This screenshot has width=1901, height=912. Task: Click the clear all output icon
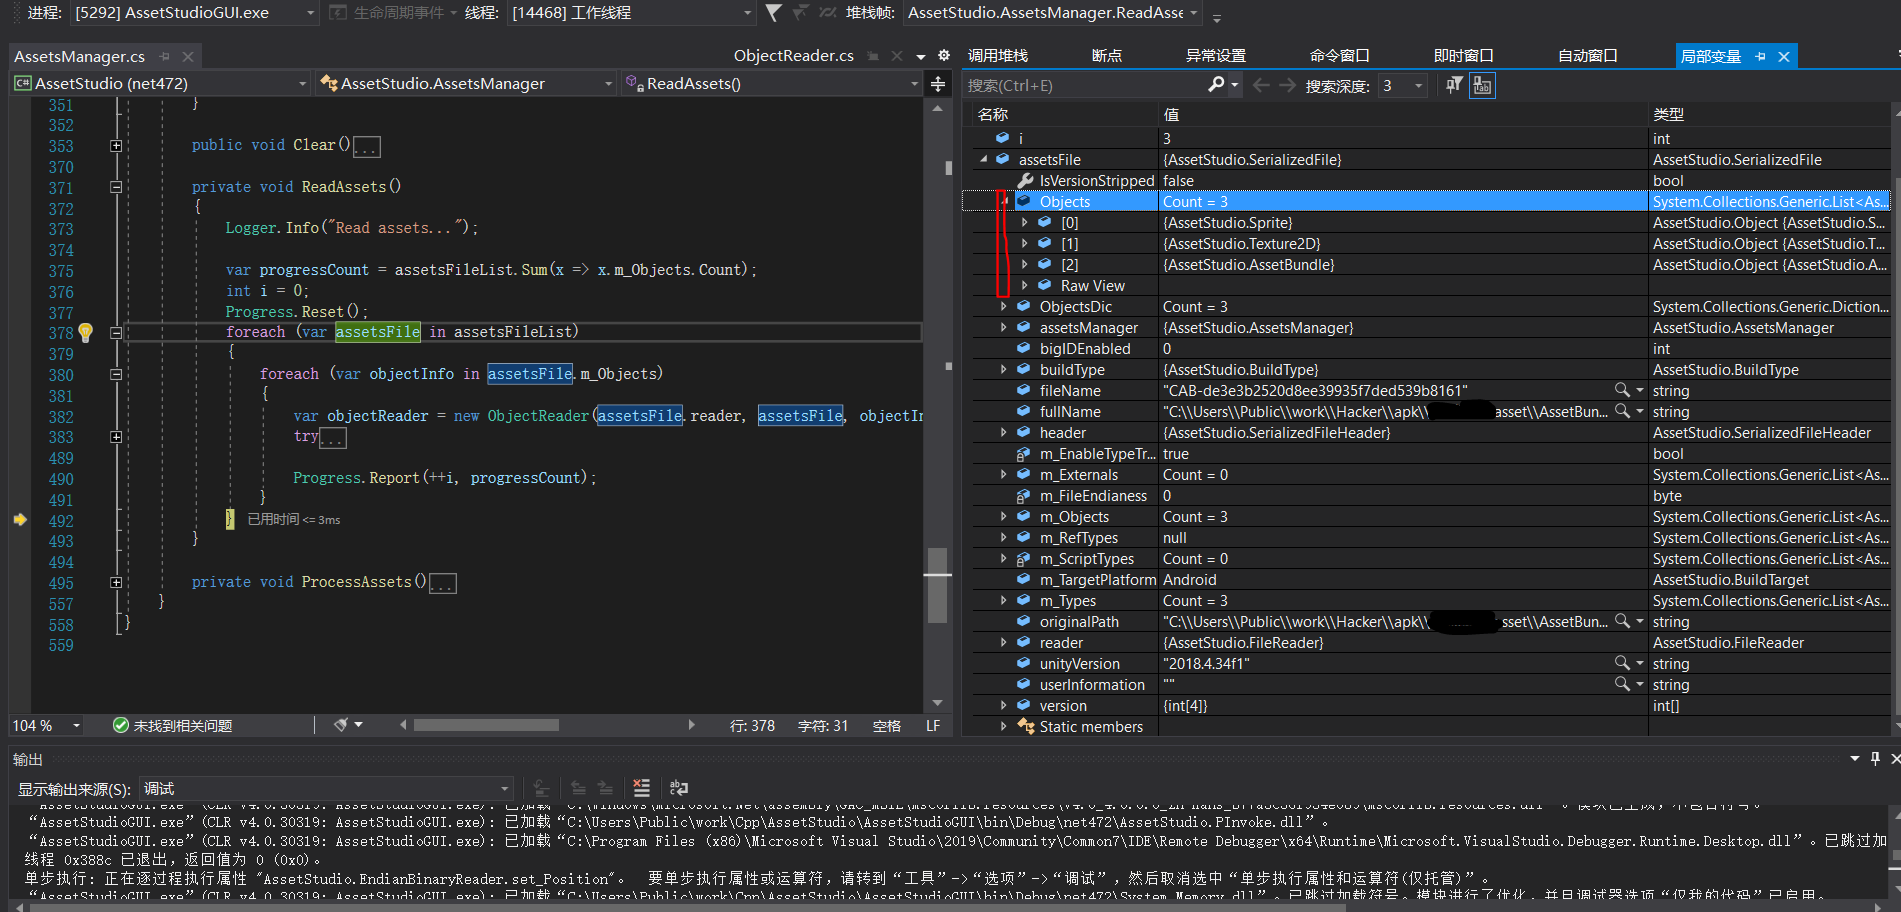click(x=641, y=788)
